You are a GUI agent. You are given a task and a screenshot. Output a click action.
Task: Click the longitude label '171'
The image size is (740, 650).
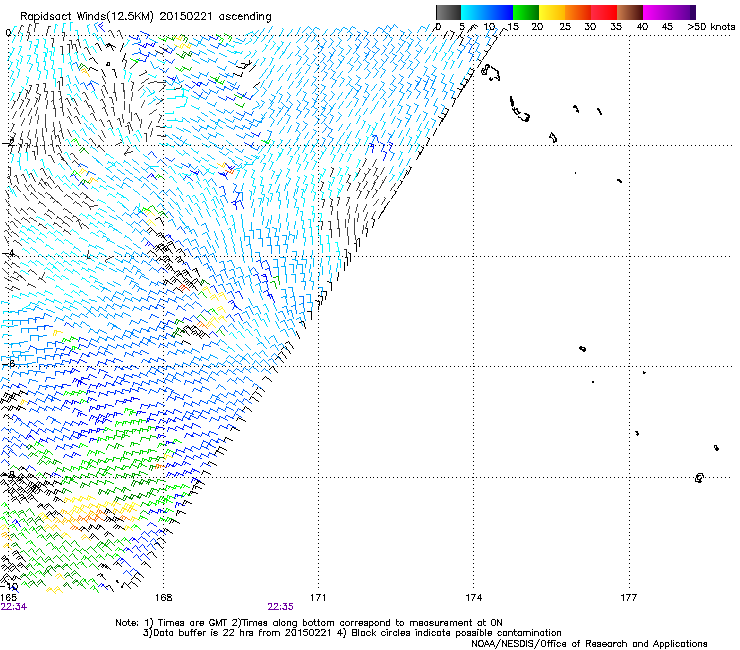coord(318,598)
